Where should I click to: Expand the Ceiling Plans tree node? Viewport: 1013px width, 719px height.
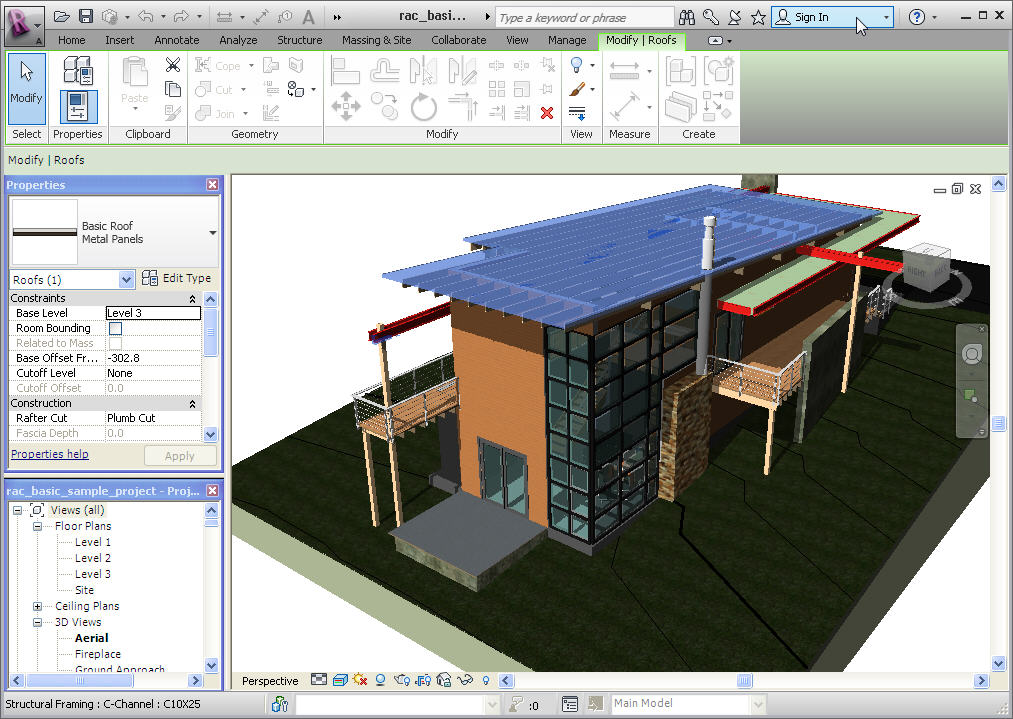(x=37, y=606)
